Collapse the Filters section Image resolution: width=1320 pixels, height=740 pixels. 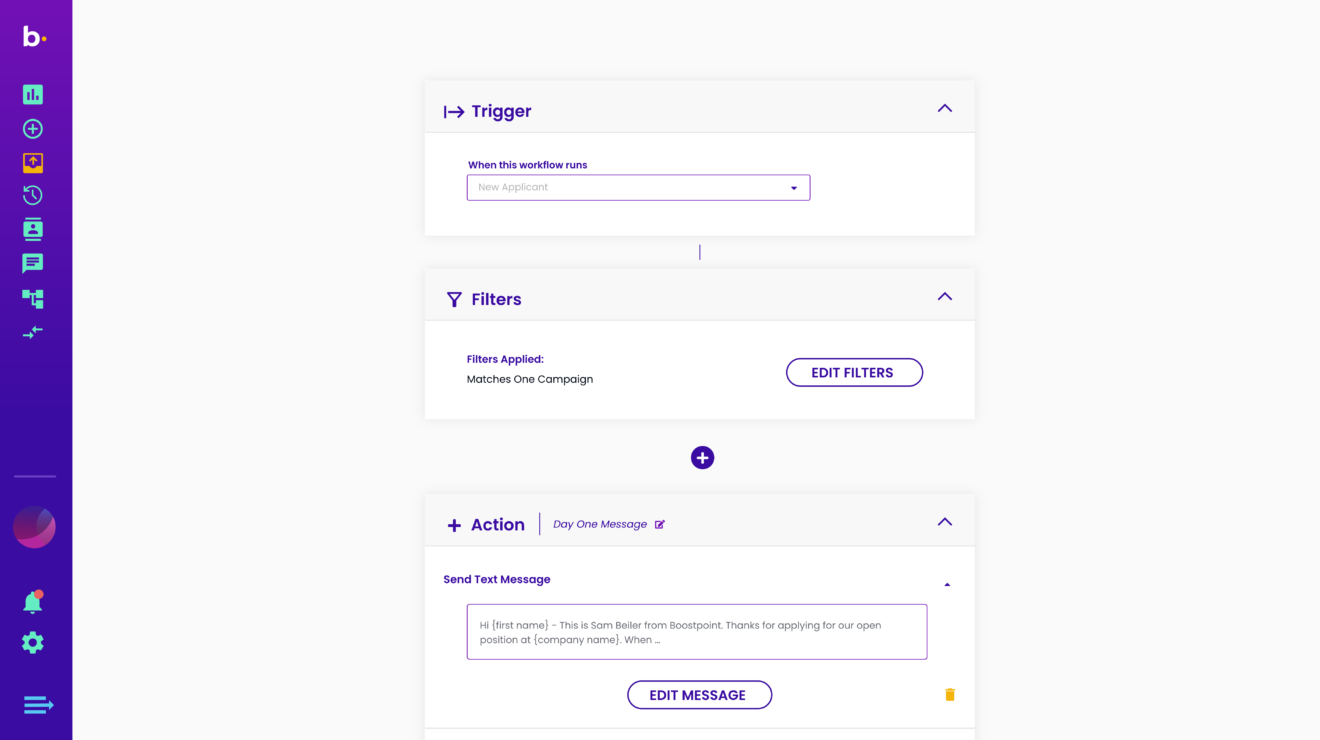coord(944,295)
